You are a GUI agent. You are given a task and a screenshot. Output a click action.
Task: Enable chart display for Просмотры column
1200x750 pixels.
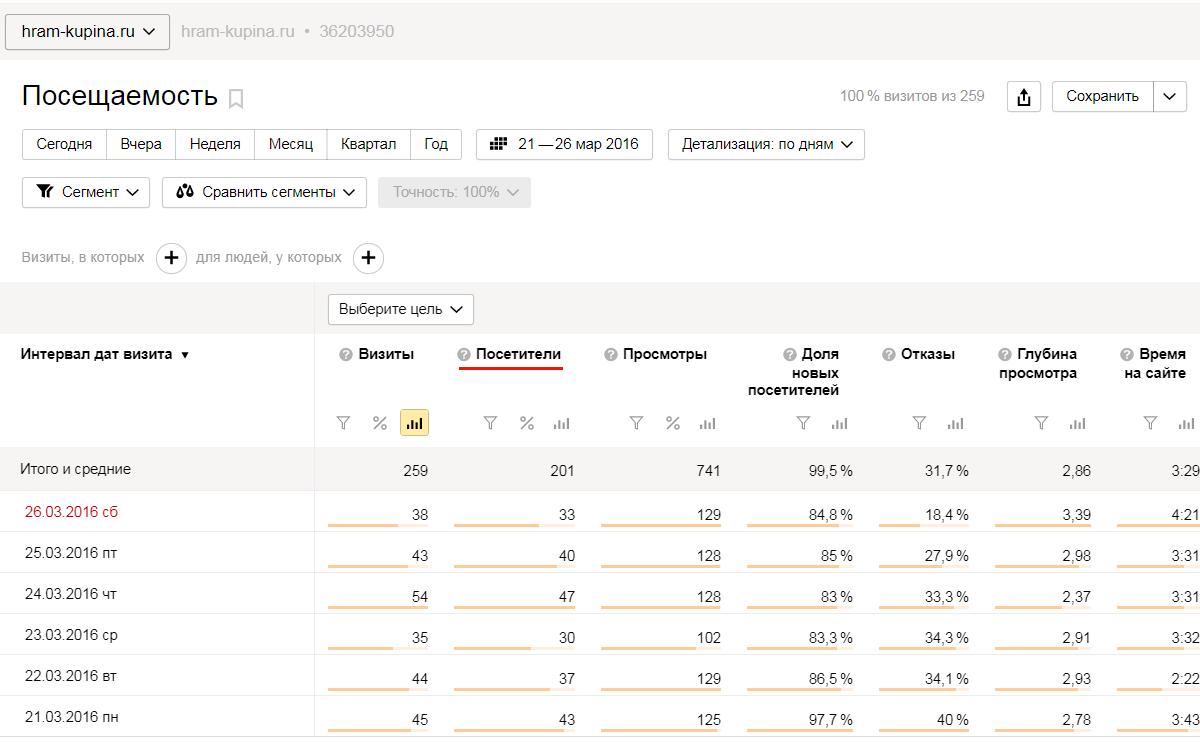coord(707,423)
